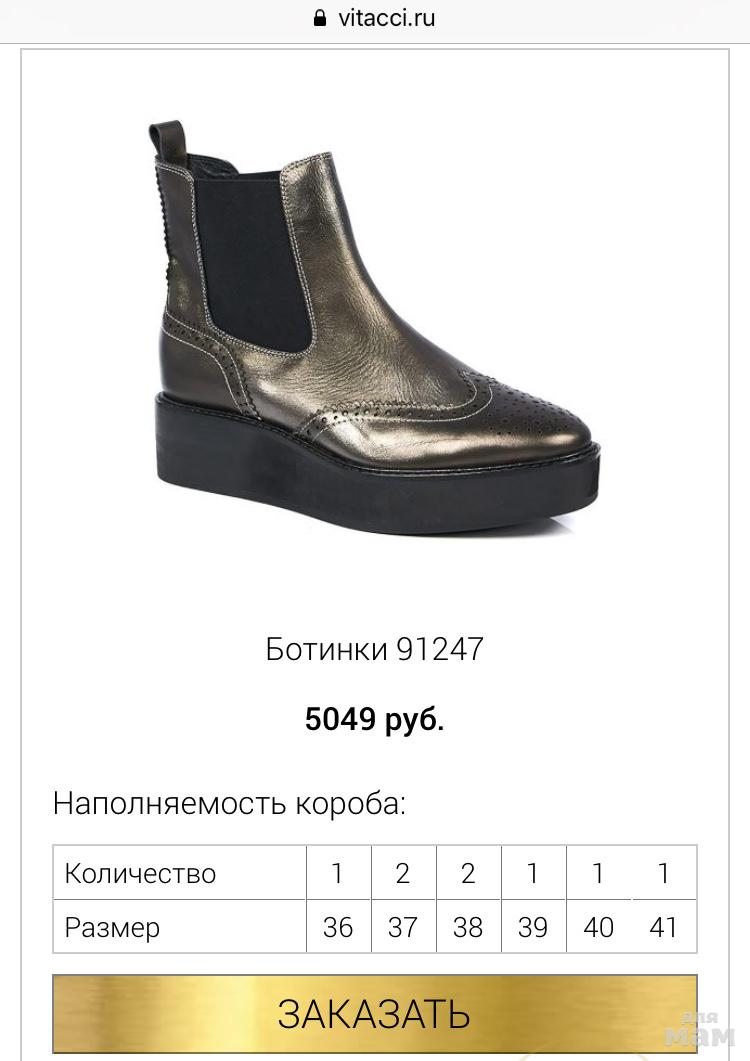Tap the Количество row header
Image resolution: width=750 pixels, height=1061 pixels.
140,874
